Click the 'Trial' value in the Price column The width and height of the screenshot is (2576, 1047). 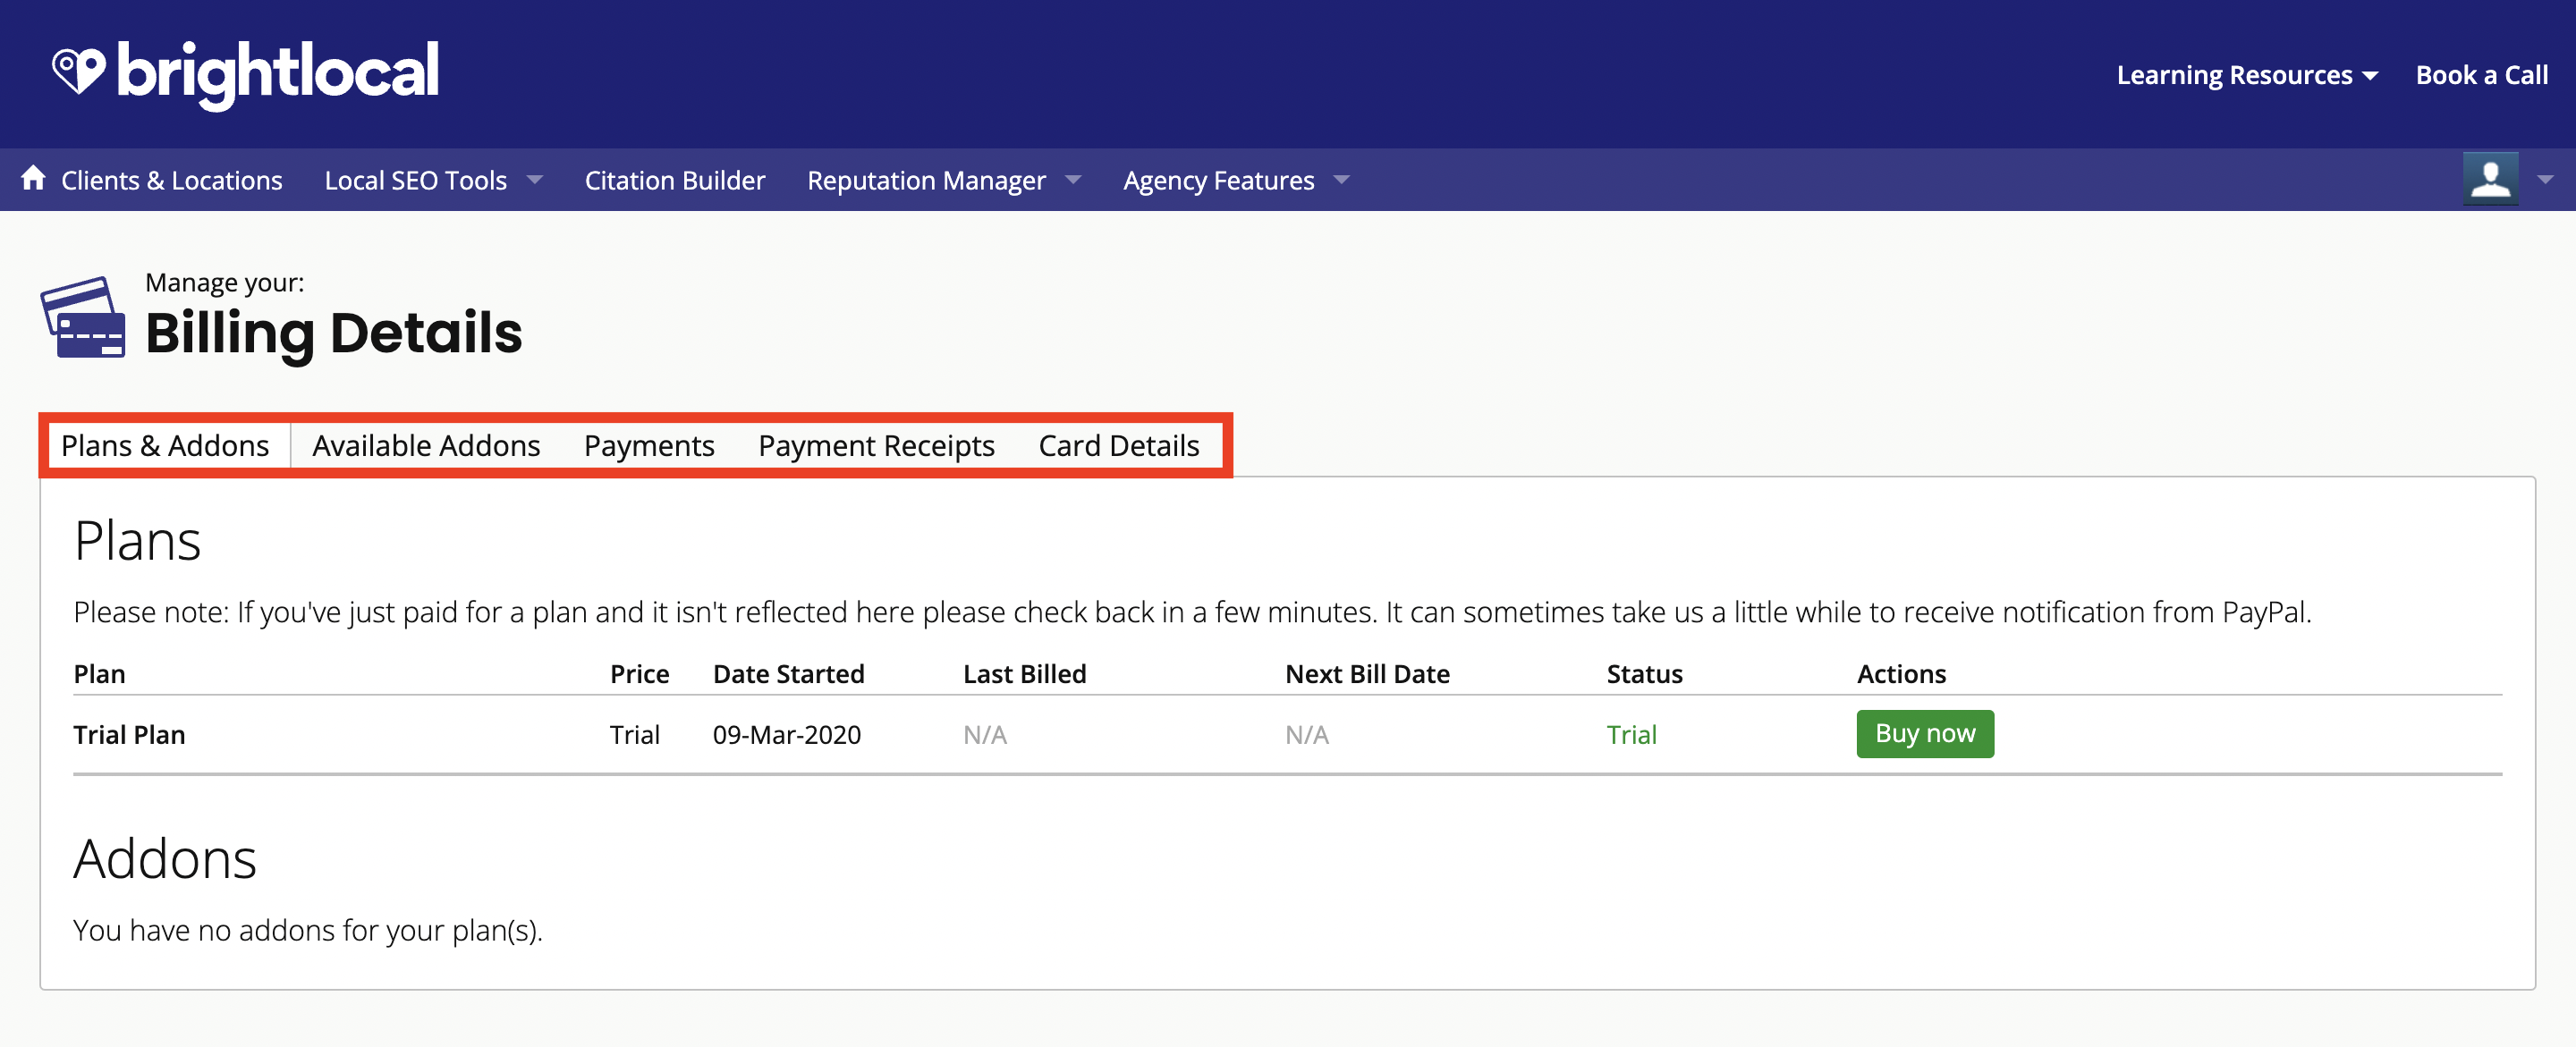tap(634, 735)
